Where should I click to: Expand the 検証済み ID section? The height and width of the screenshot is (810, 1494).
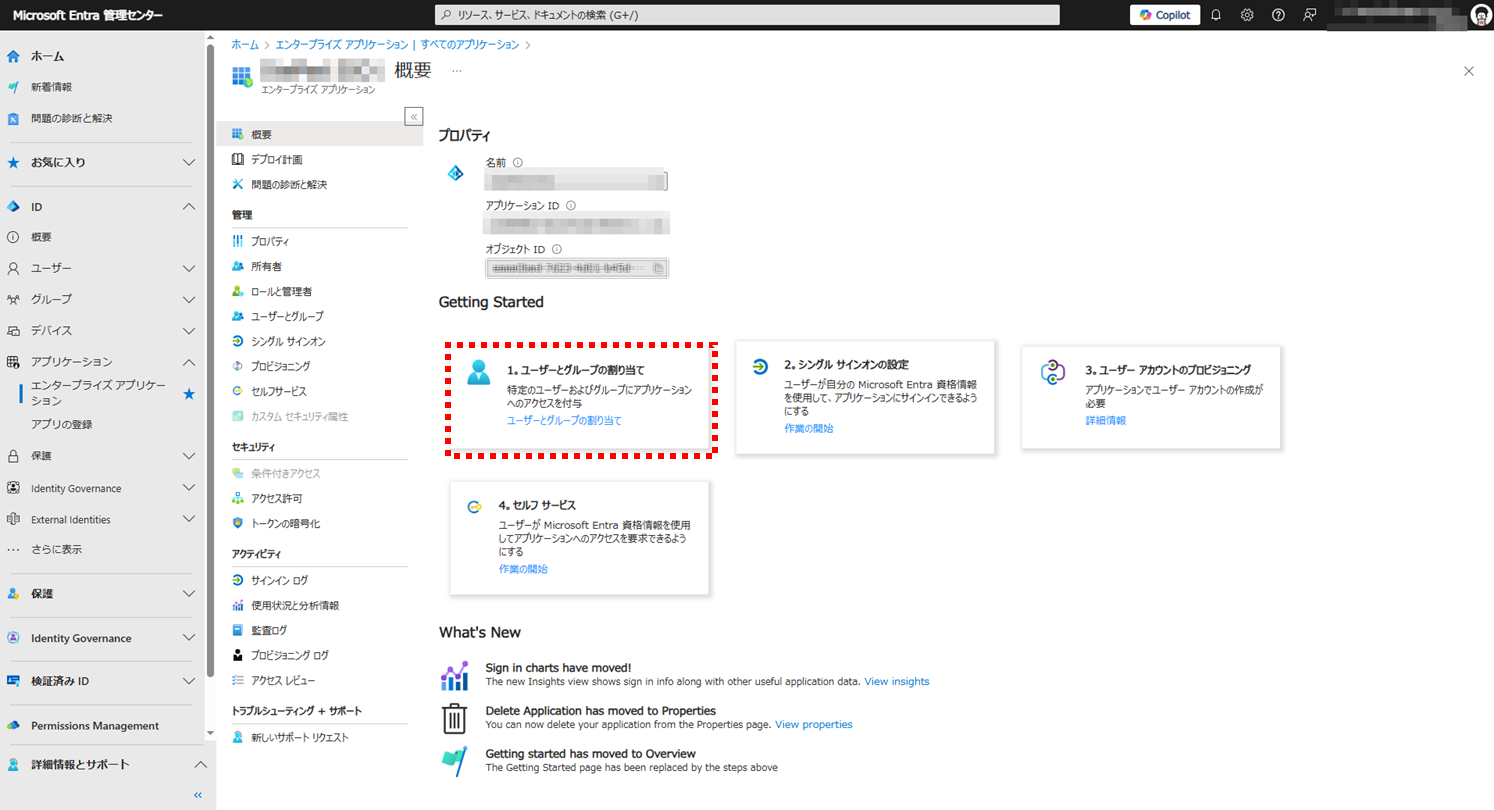(x=189, y=681)
